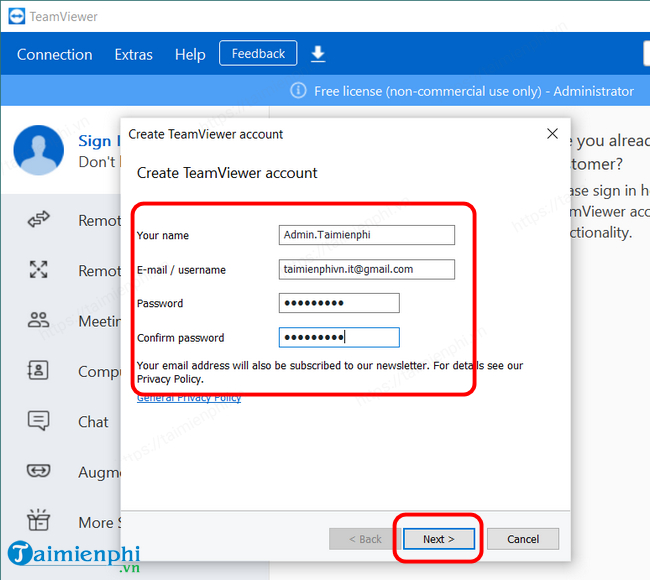
Task: Select the Chat sidebar label
Action: 93,422
